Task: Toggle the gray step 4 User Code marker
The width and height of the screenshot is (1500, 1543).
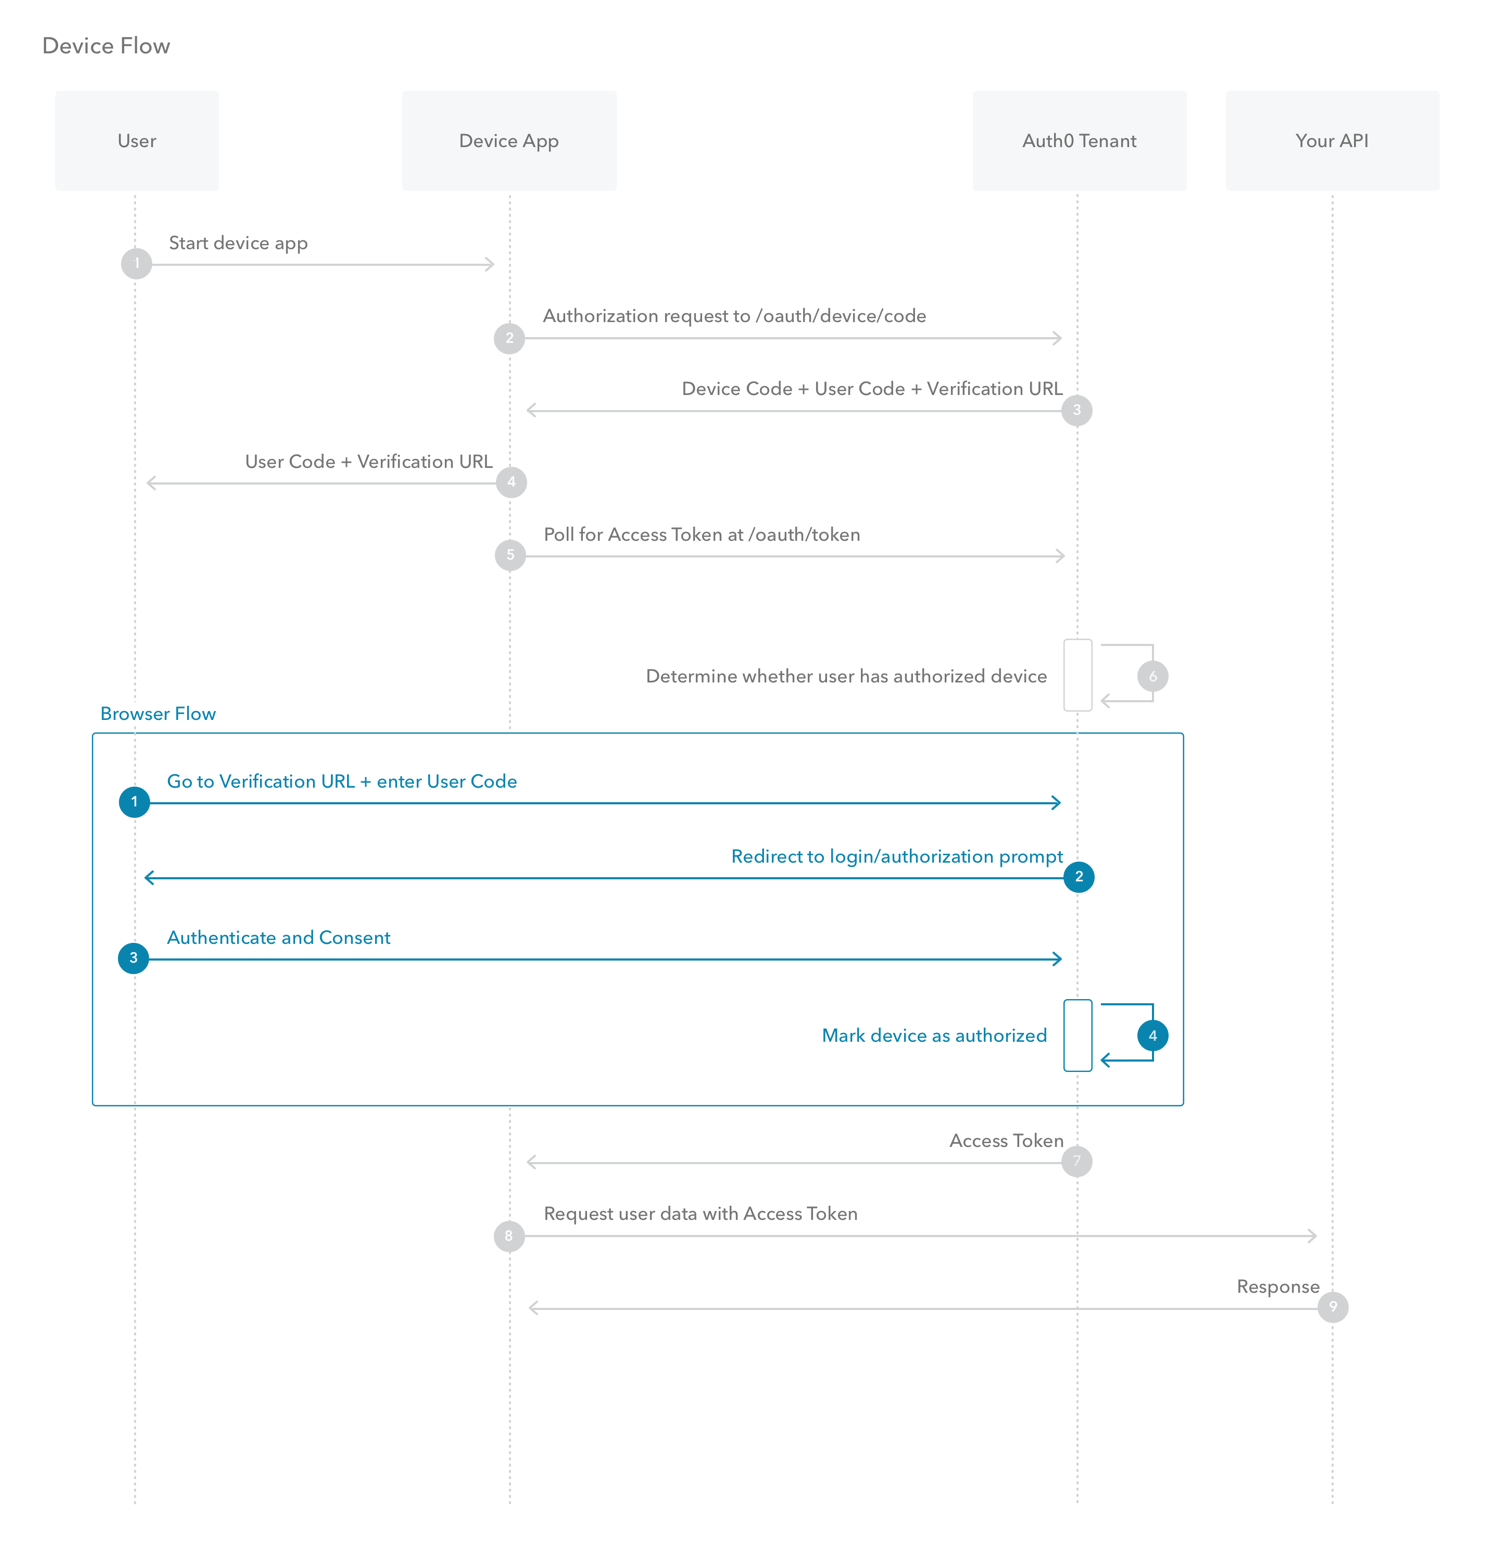Action: 511,482
